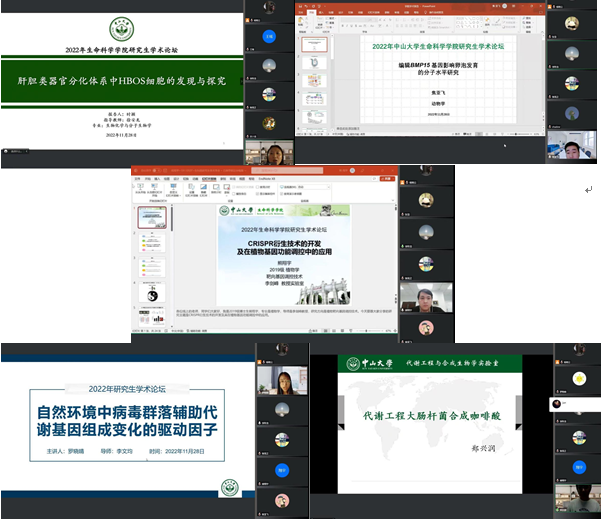Click the presenter video tile beside BMP15 presentation

(571, 145)
